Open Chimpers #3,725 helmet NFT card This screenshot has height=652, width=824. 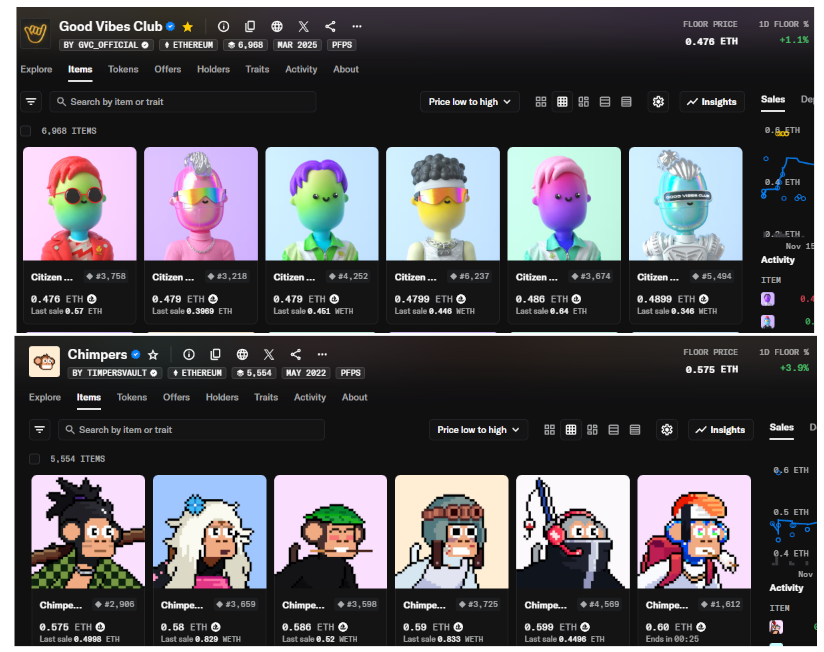tap(452, 561)
